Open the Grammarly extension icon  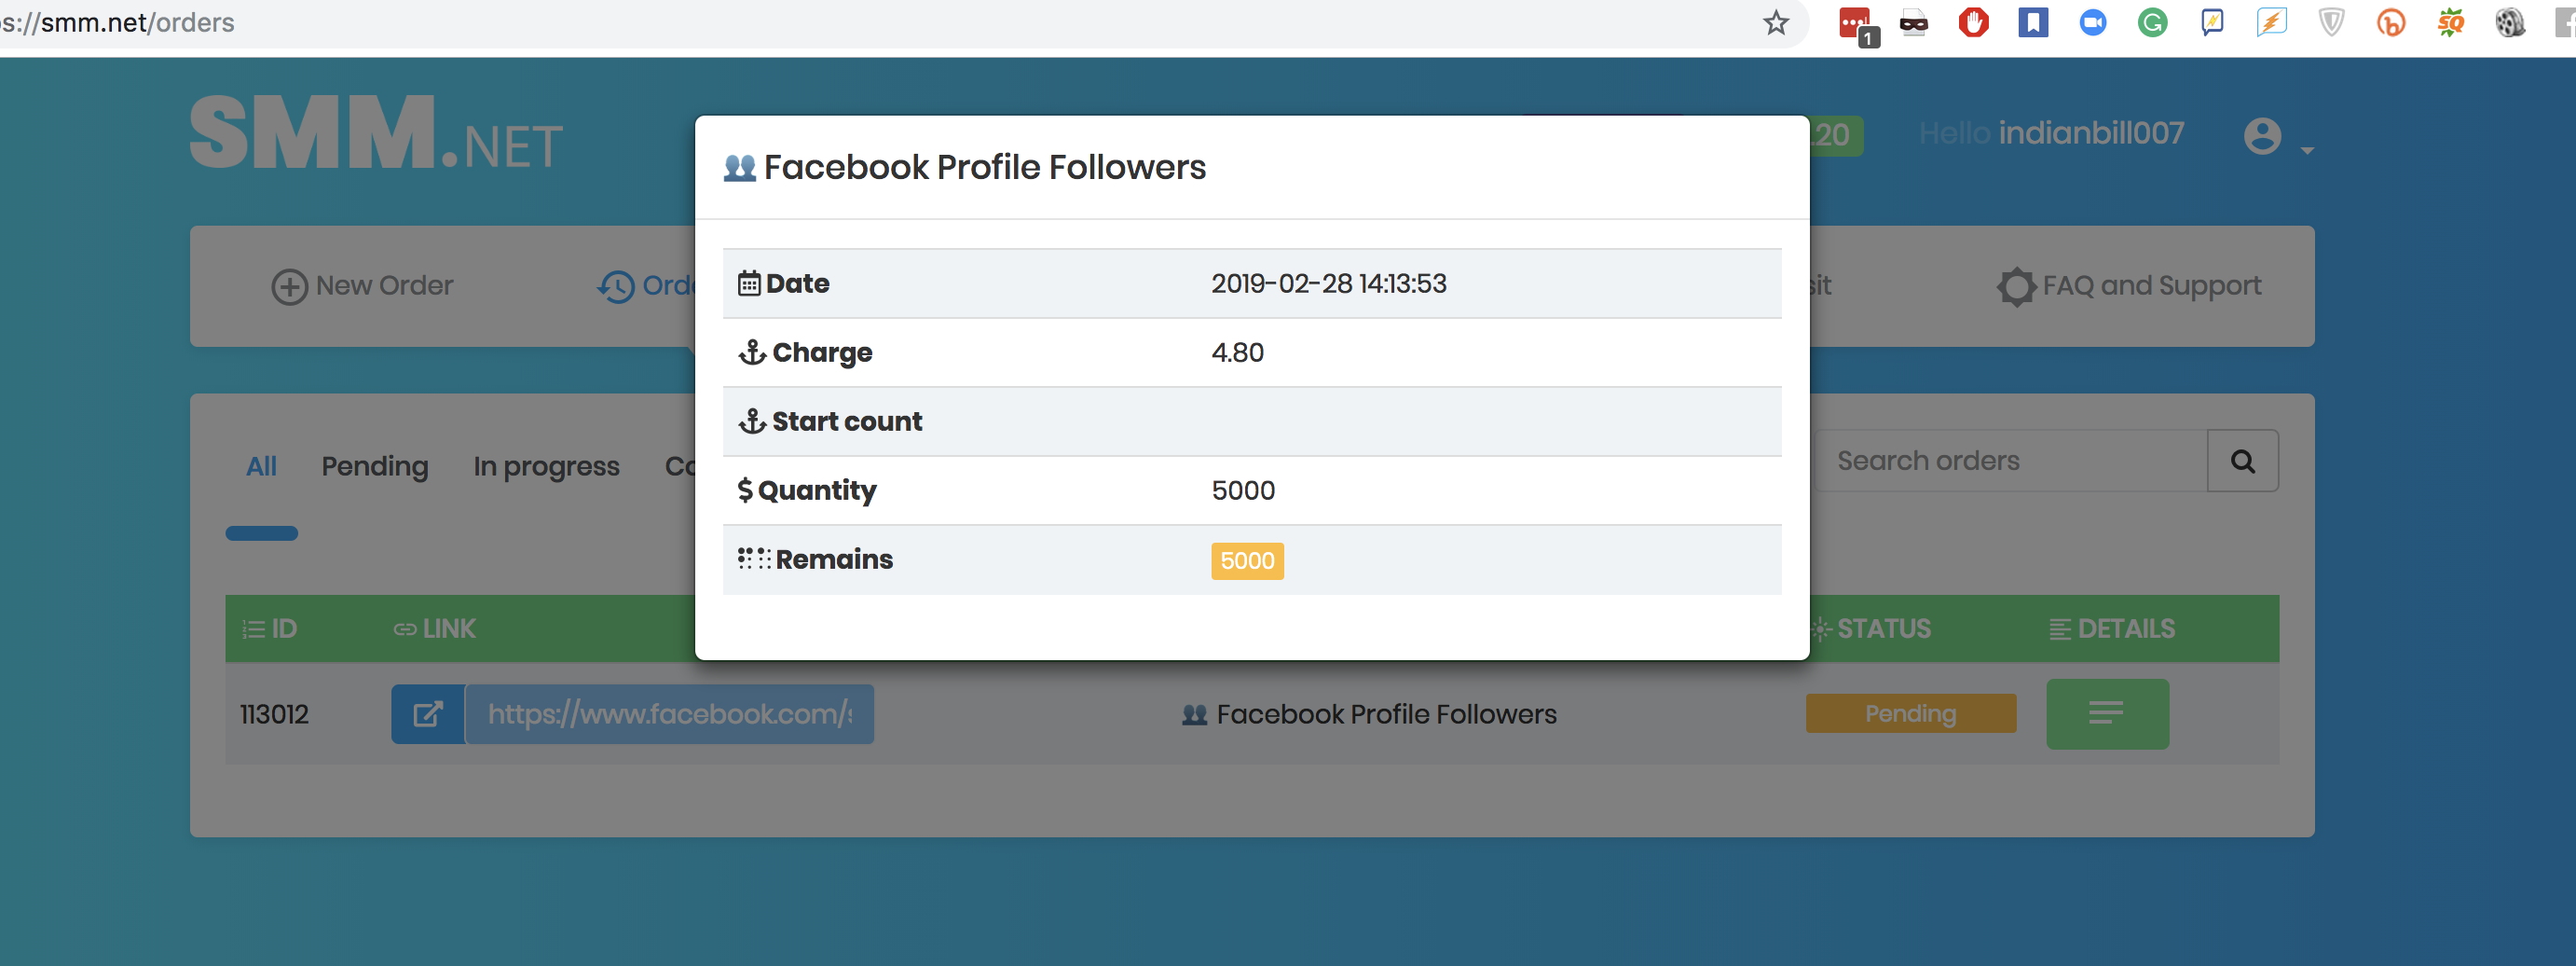click(x=2152, y=22)
